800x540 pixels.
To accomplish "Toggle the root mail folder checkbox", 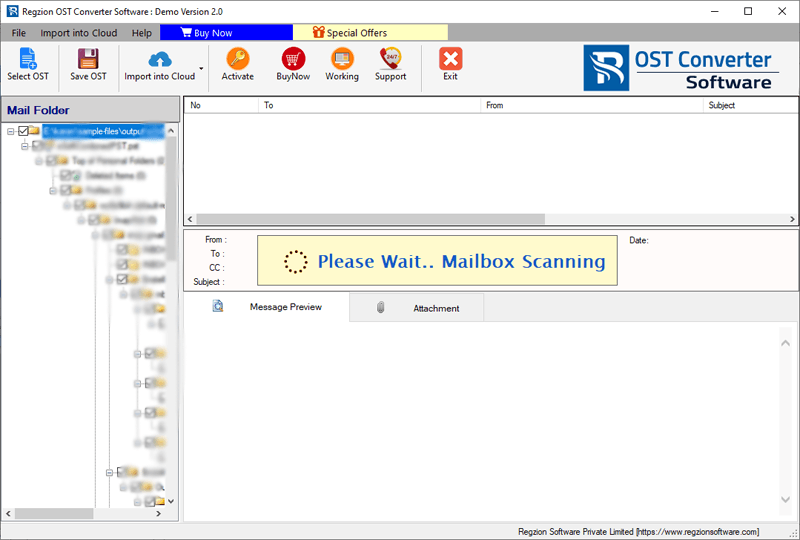I will 23,131.
